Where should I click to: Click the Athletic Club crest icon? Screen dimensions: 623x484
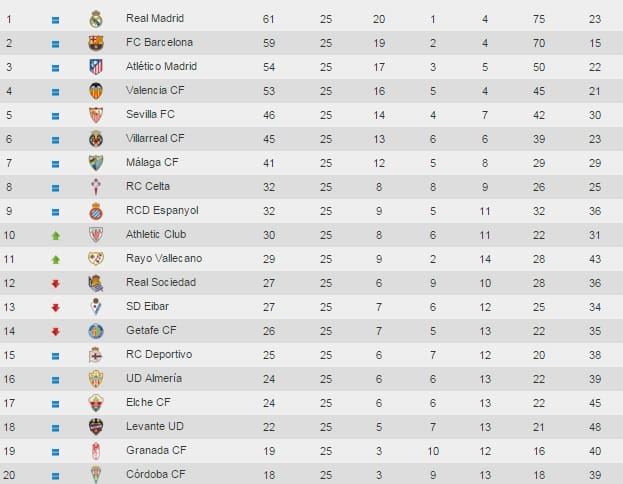[96, 235]
